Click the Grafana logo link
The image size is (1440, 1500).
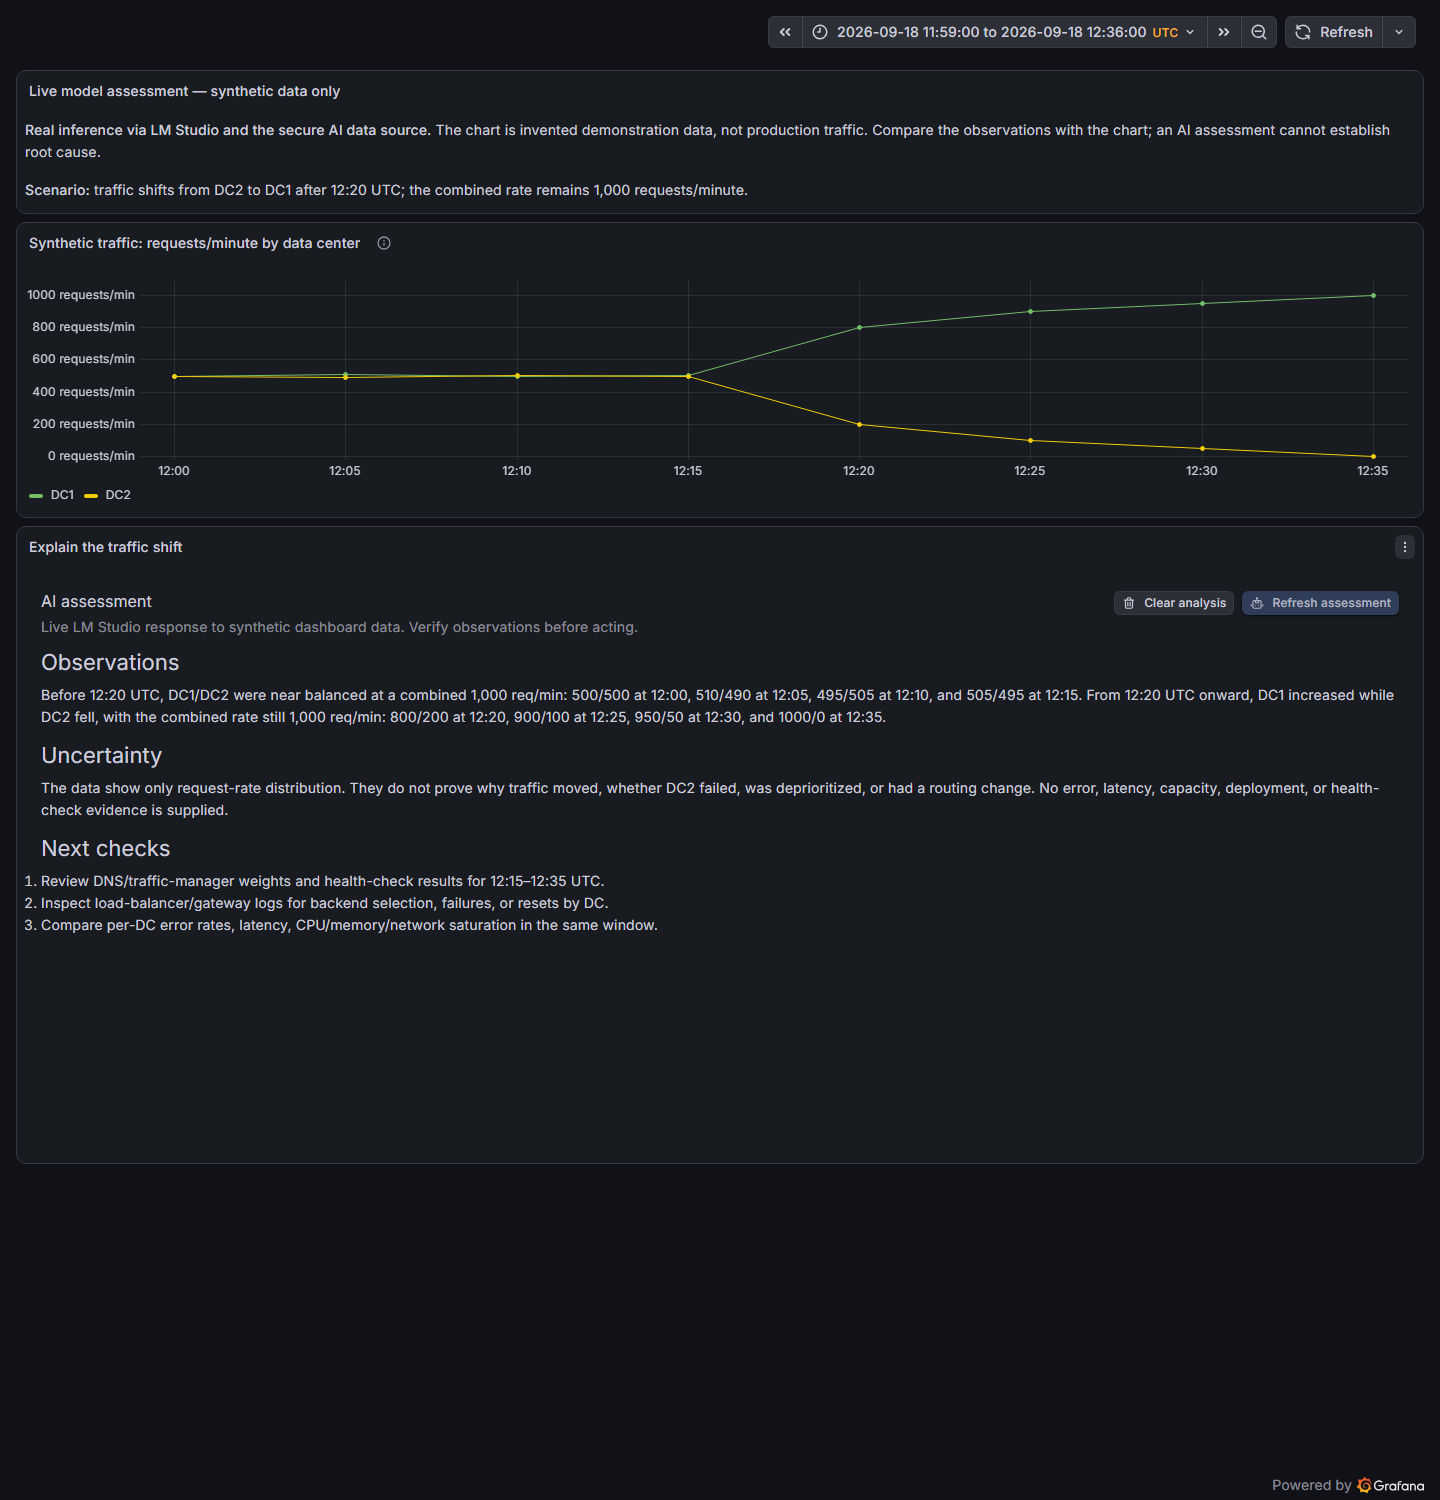[x=1391, y=1485]
